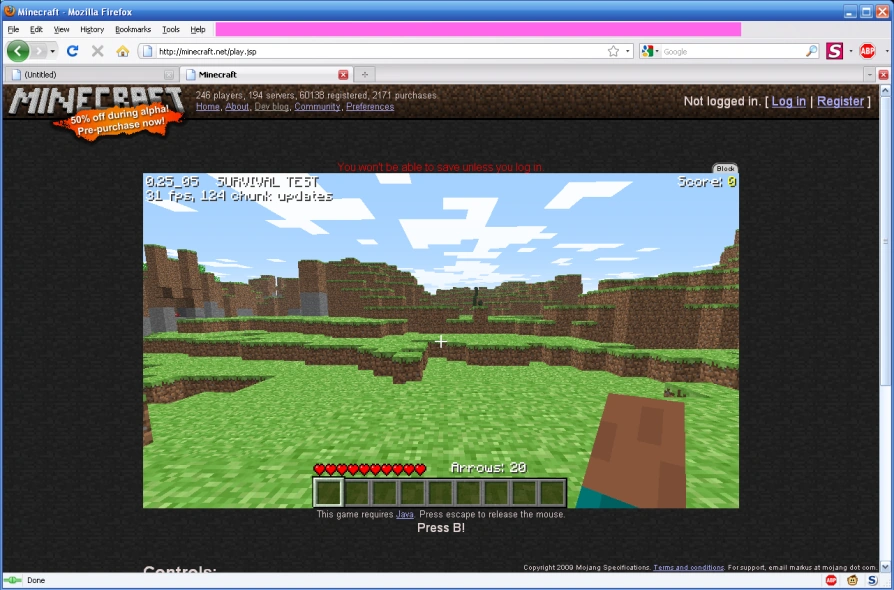Click the Register link
This screenshot has width=894, height=590.
coord(840,101)
